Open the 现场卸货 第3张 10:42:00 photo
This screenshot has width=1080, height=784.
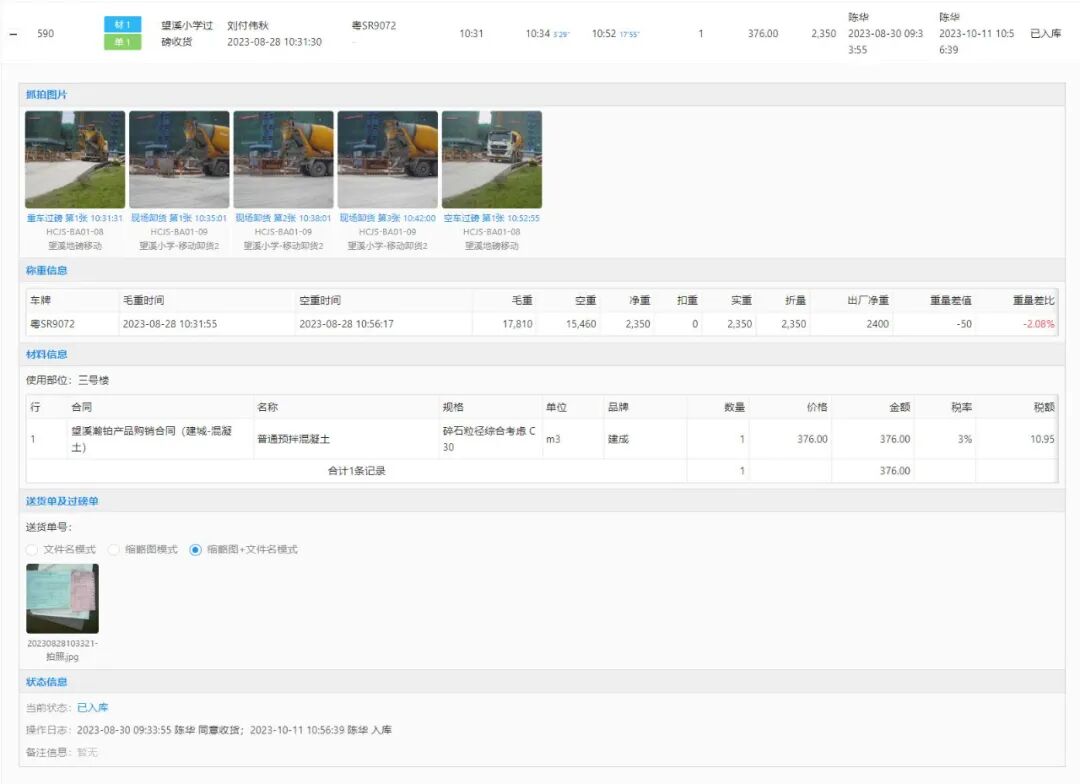387,159
